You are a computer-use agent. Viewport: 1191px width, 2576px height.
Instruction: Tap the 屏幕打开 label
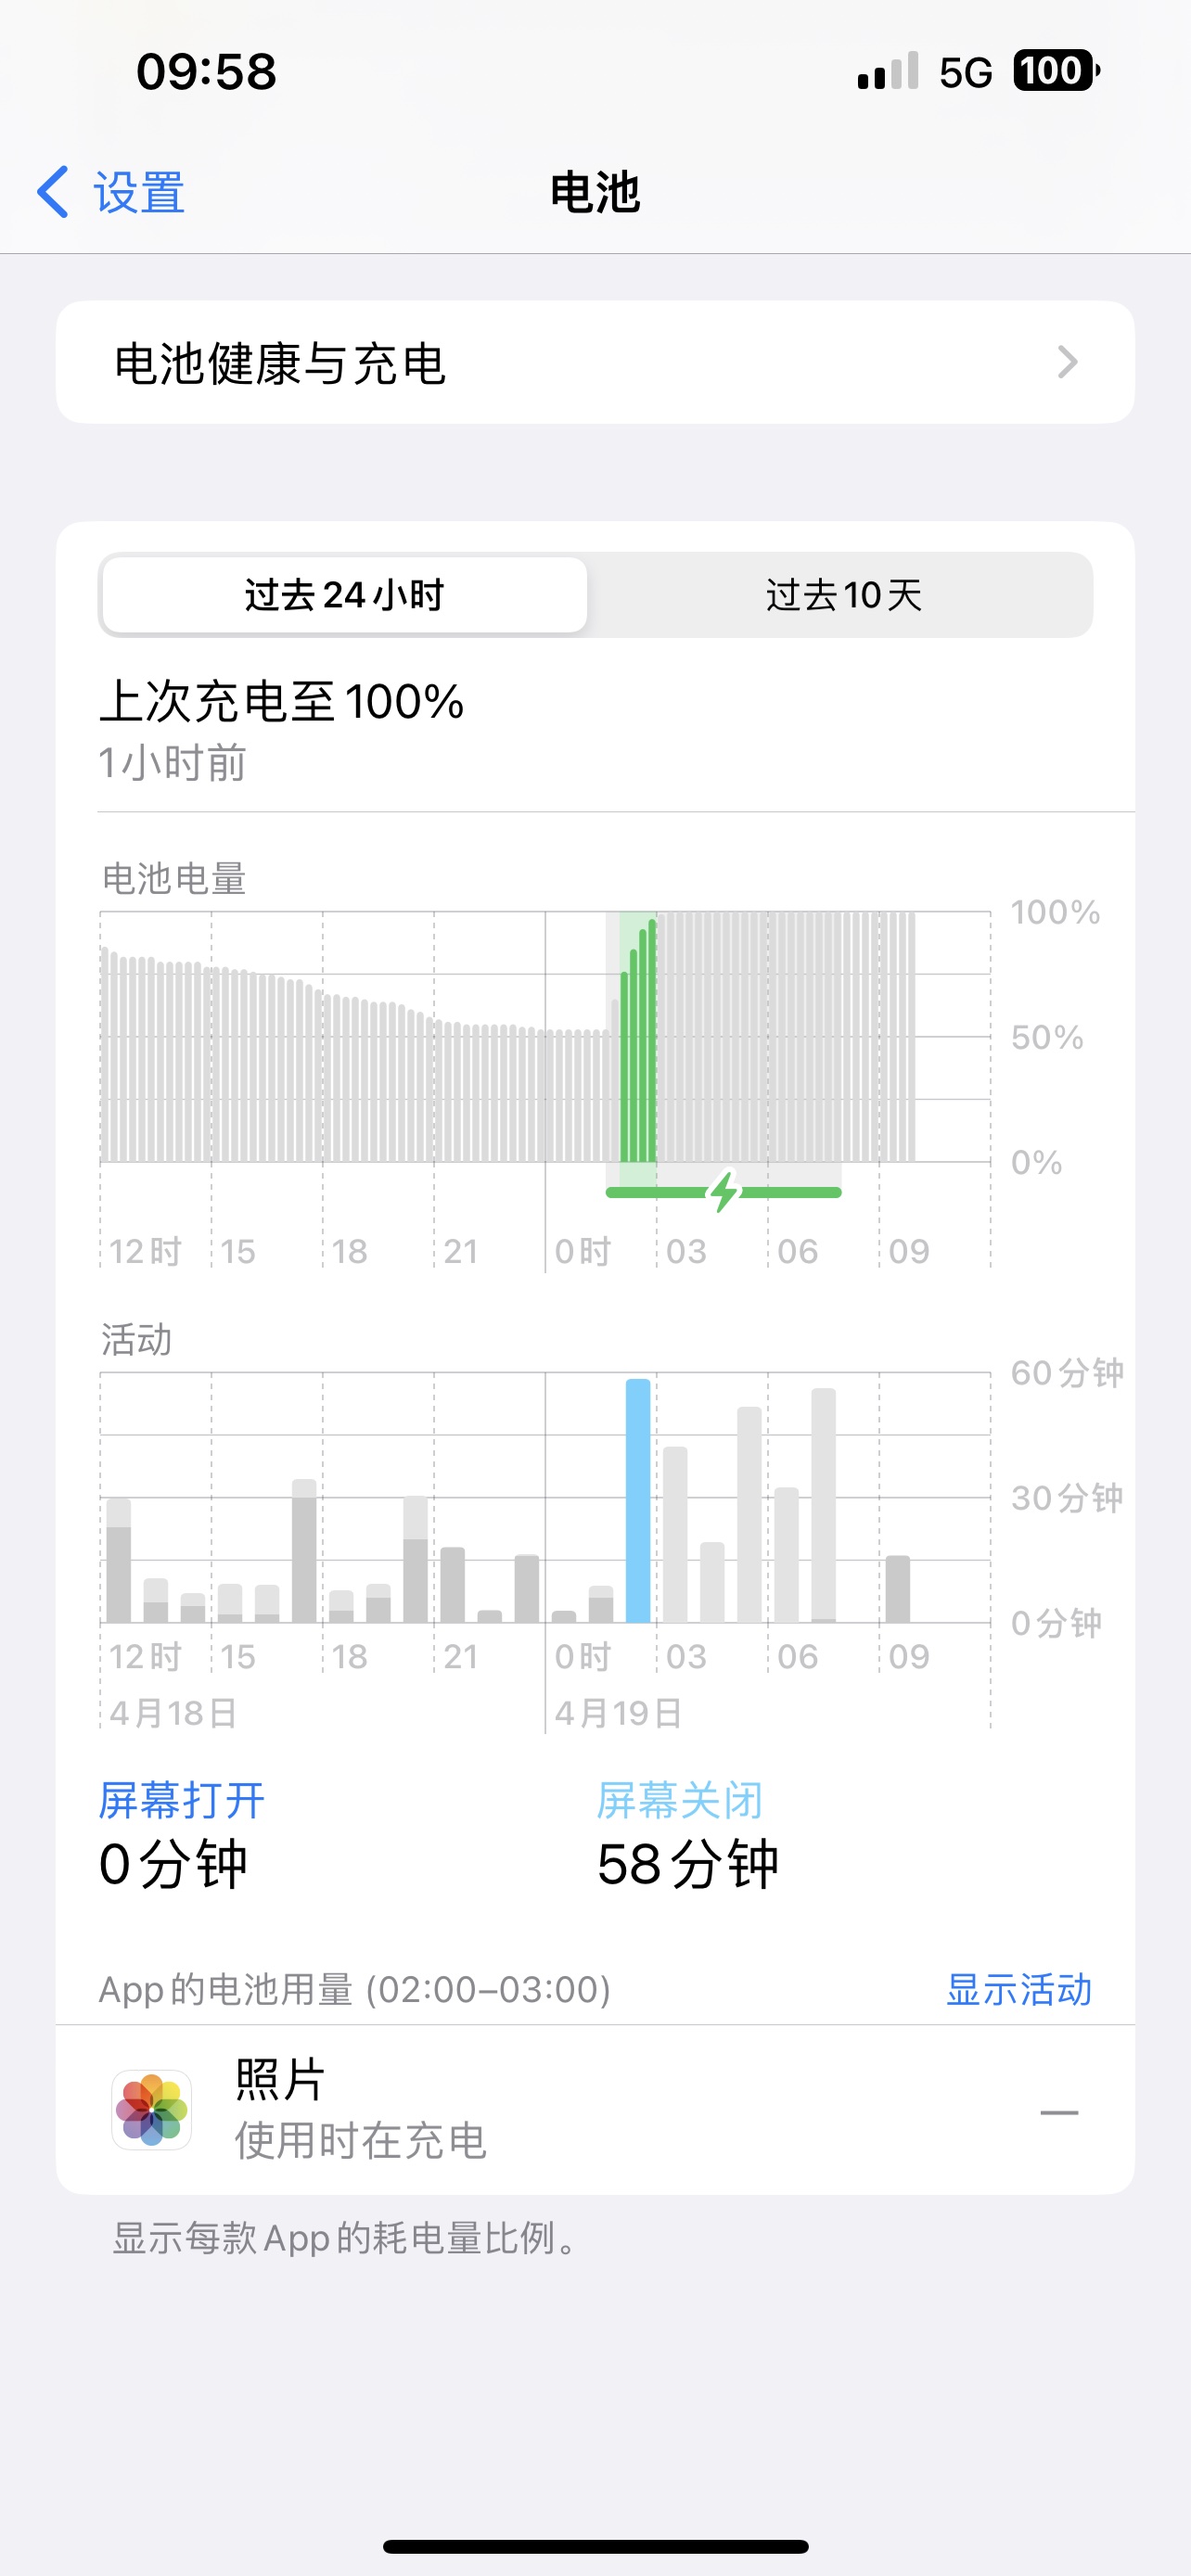181,1801
